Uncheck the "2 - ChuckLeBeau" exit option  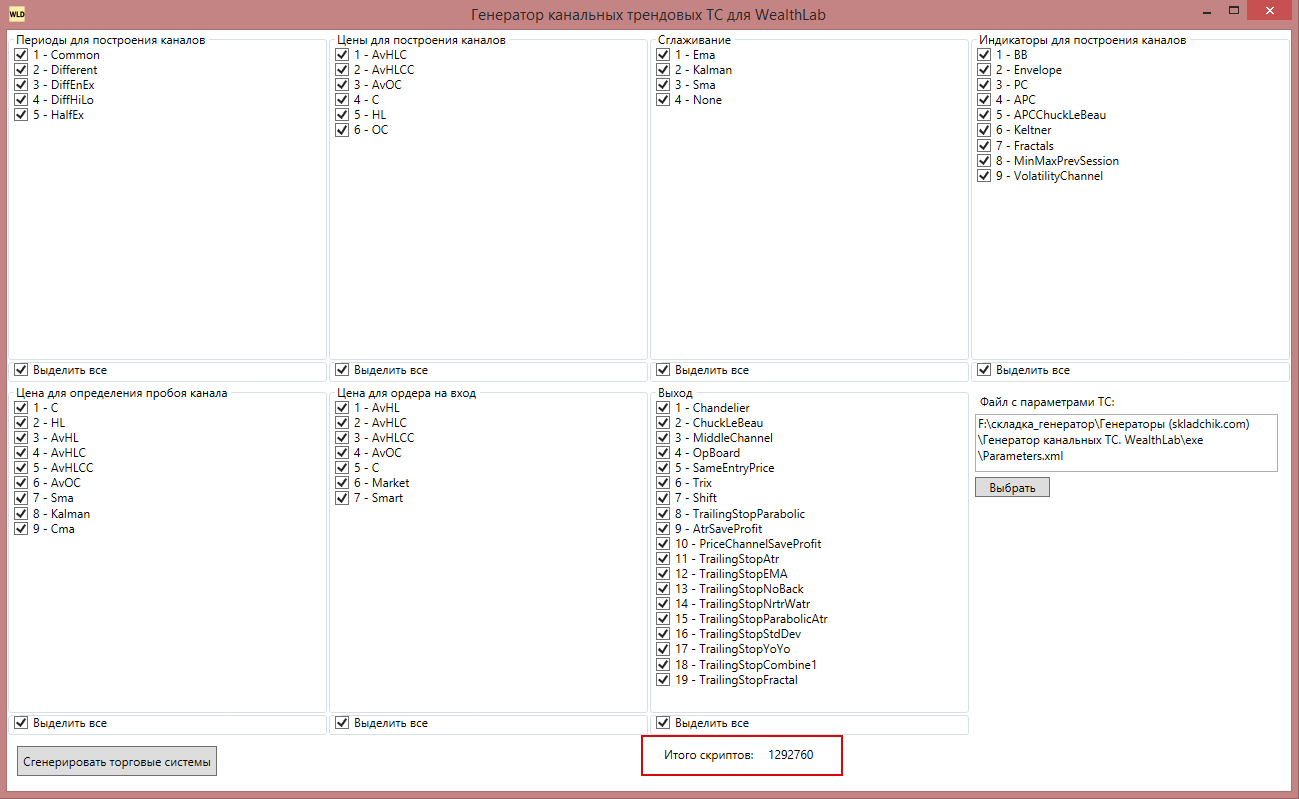pyautogui.click(x=663, y=423)
